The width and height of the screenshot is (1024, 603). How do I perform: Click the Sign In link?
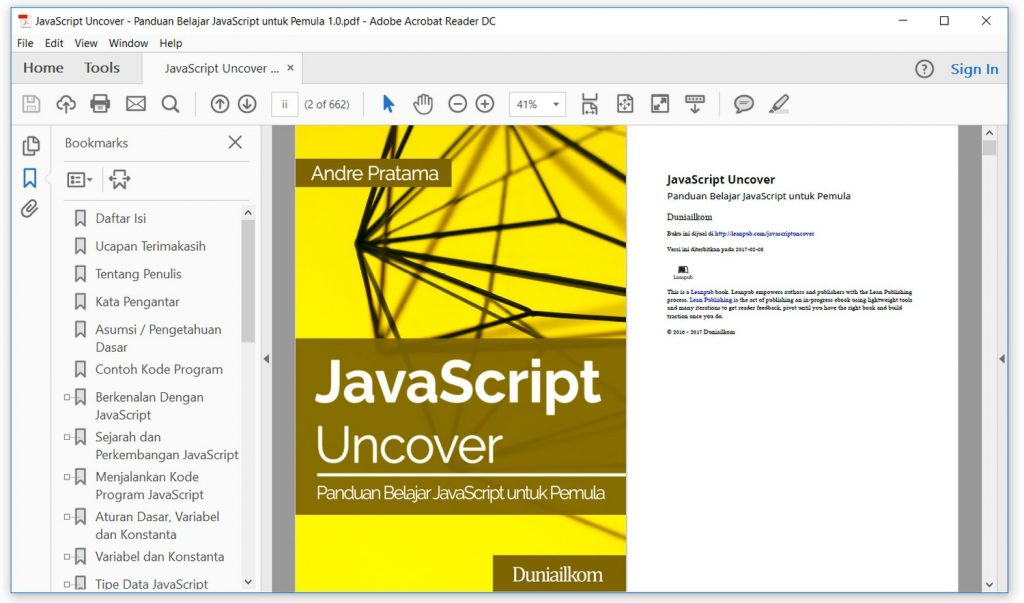coord(974,69)
